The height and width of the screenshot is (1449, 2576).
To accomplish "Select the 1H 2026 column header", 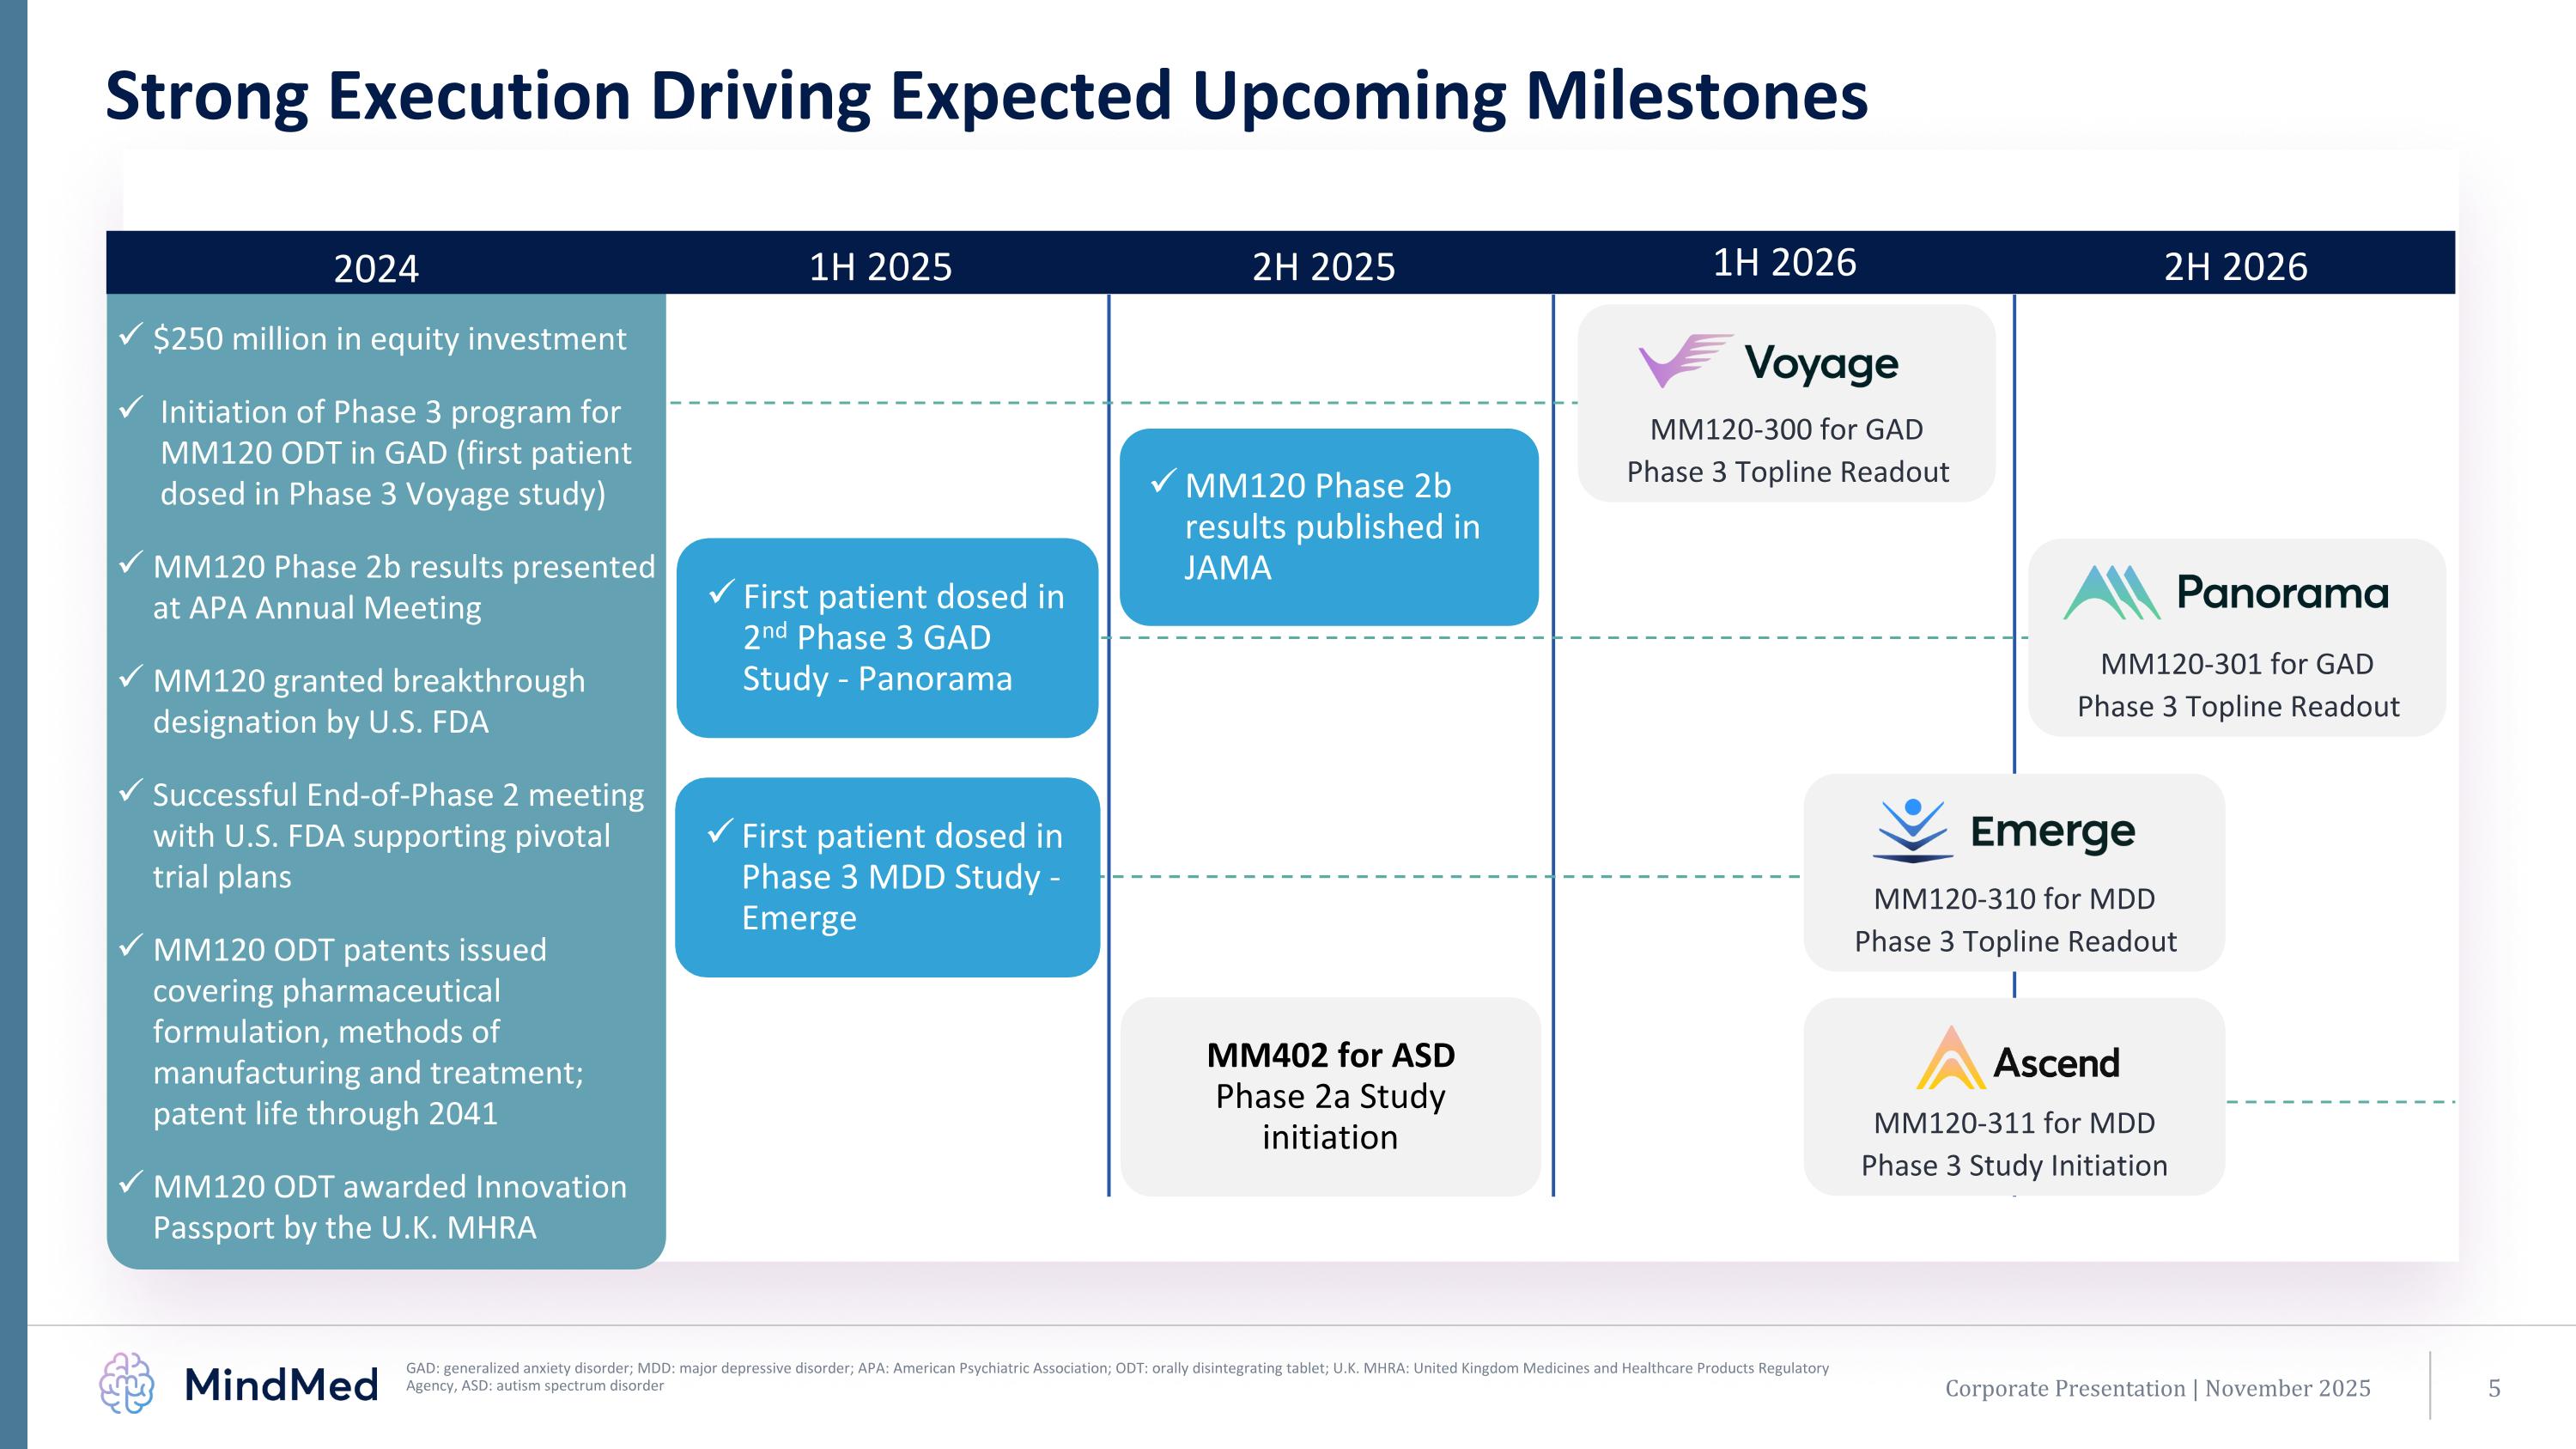I will tap(1784, 263).
